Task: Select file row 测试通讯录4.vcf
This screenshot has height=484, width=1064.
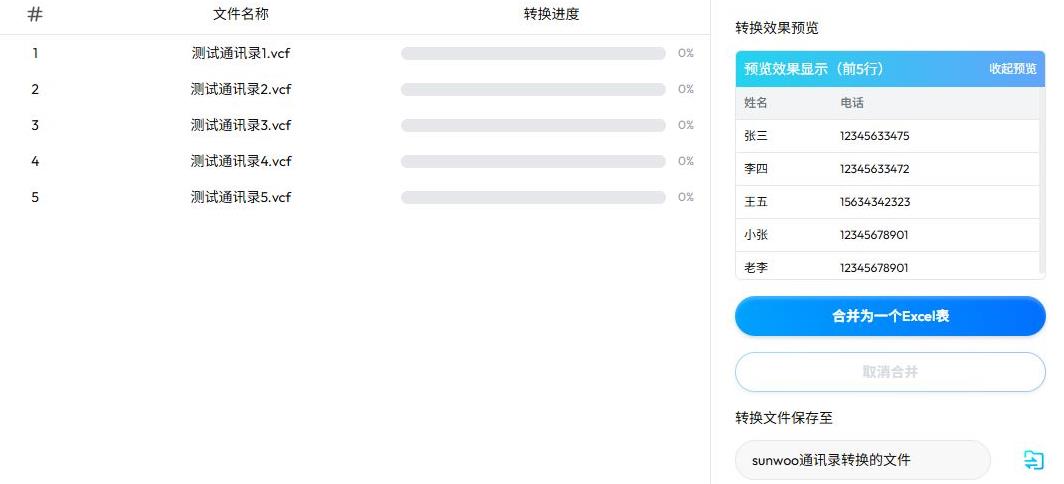Action: pos(241,161)
